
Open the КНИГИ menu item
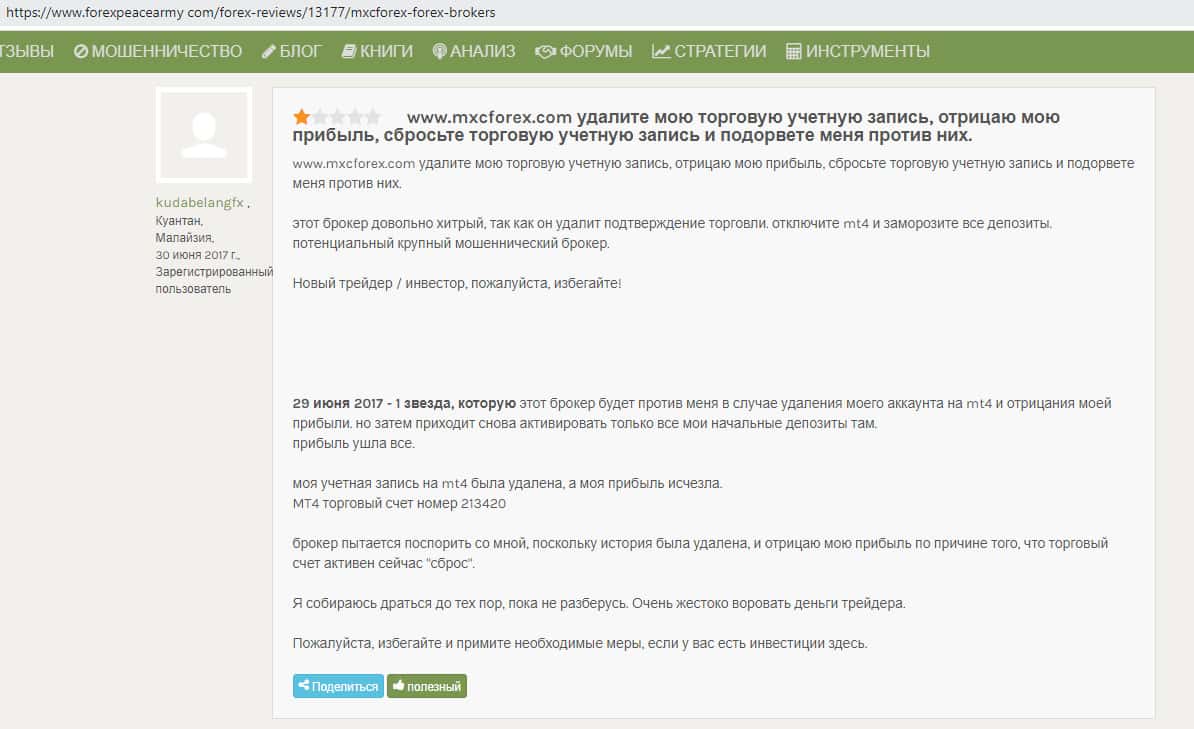click(377, 51)
